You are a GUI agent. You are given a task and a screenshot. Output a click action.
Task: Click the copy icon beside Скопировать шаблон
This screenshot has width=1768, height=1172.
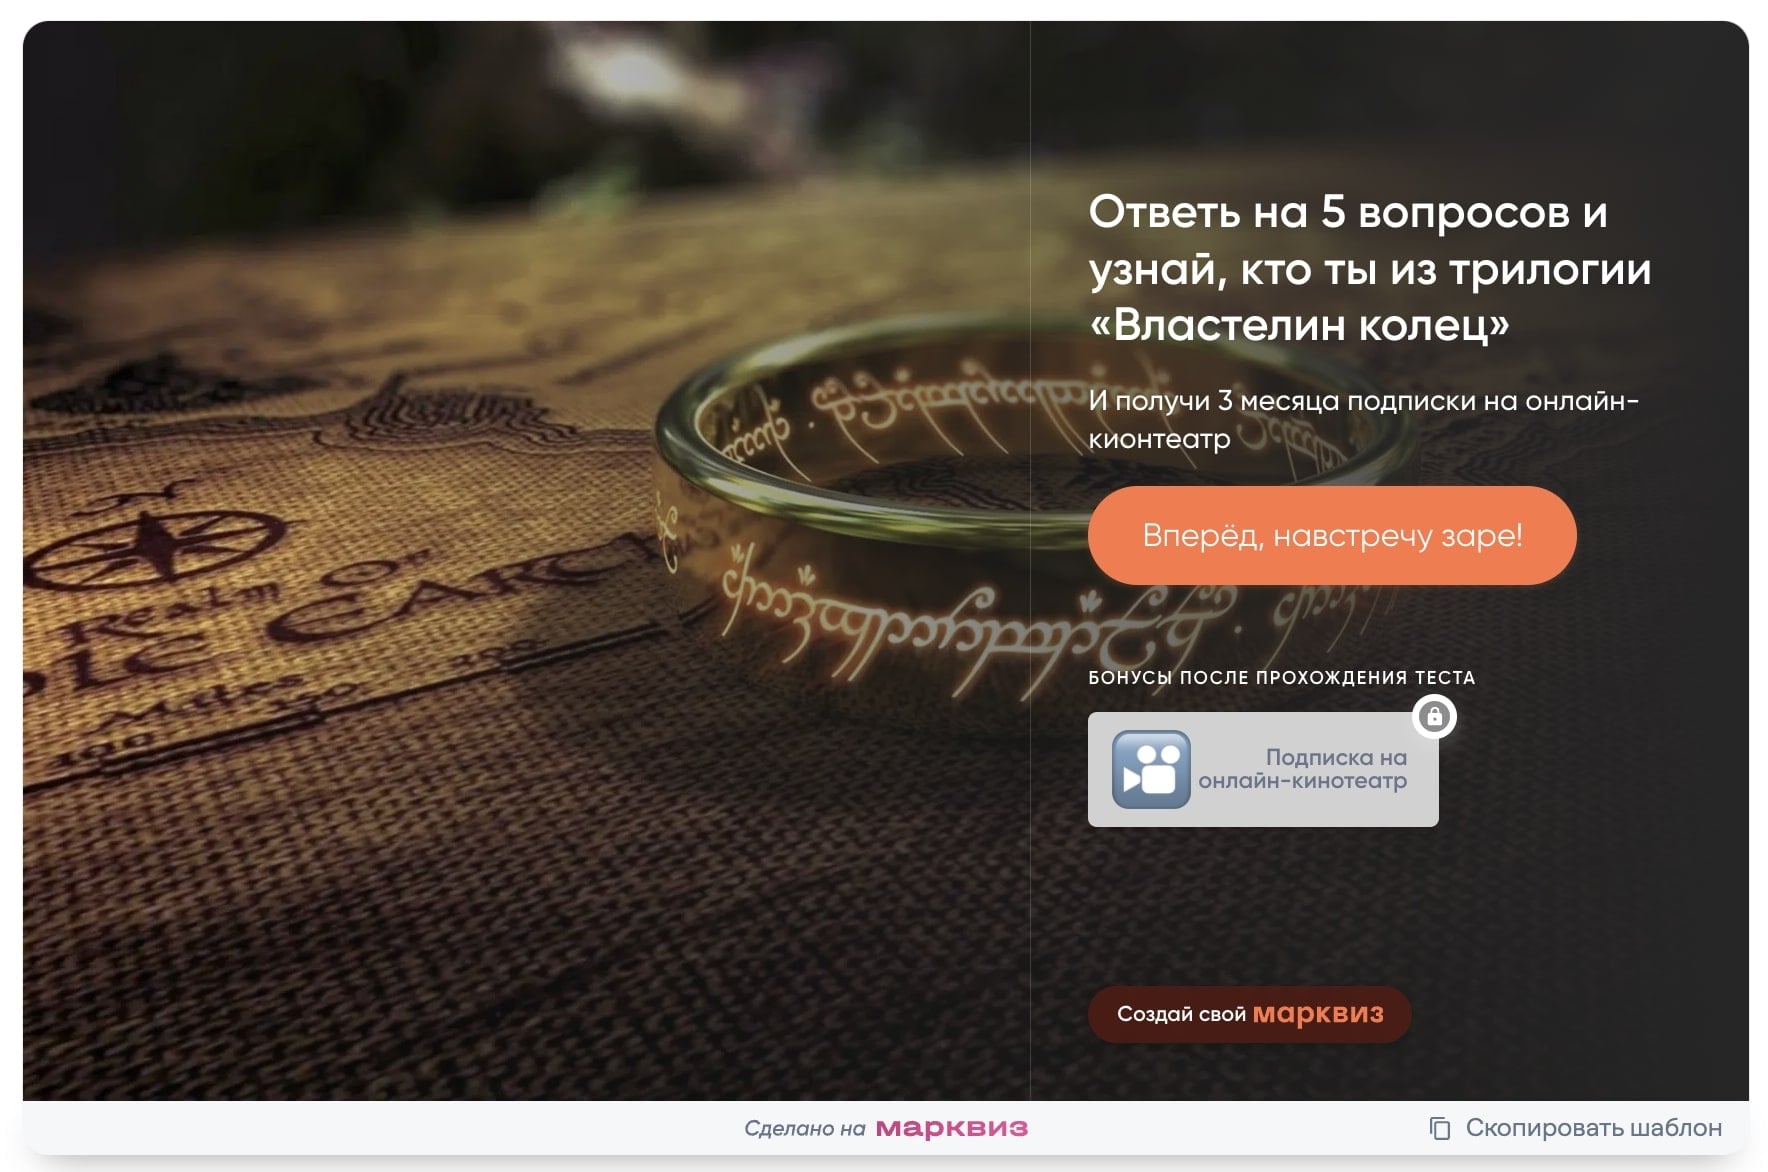1440,1128
